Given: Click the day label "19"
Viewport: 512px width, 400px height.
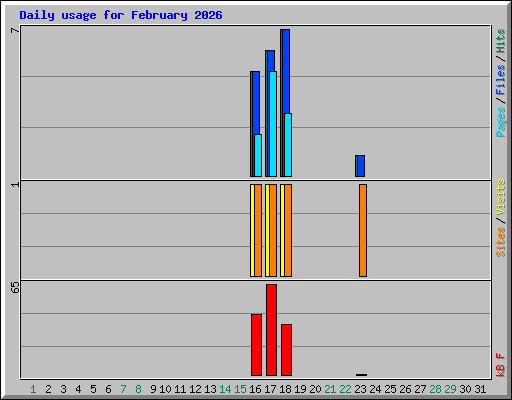Looking at the screenshot, I should coord(300,389).
